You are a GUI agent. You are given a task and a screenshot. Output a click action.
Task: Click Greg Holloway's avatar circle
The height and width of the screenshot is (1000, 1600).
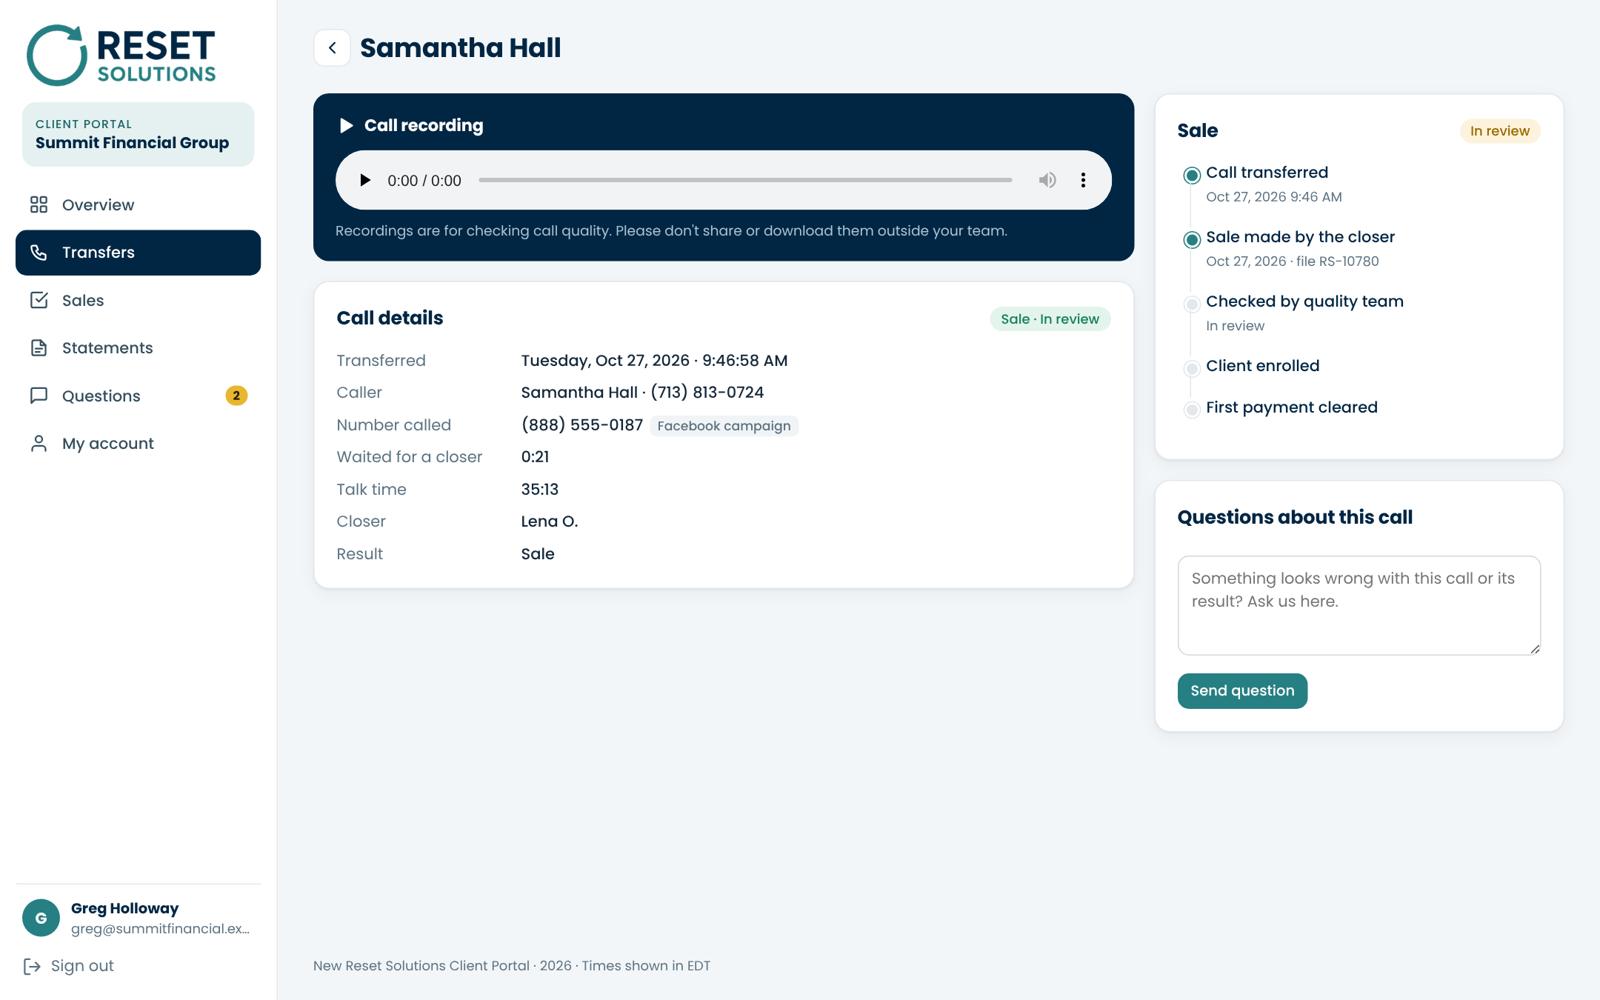point(41,918)
